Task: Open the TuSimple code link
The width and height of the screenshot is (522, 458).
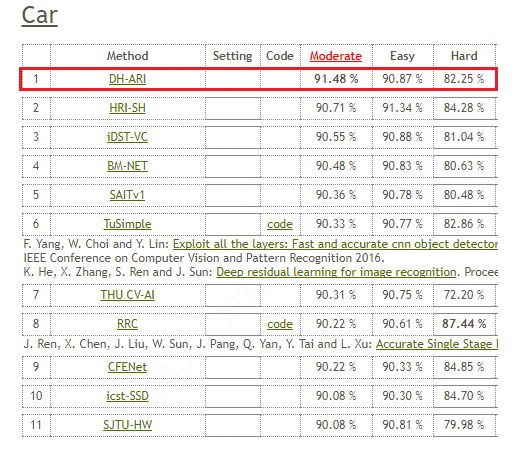Action: click(280, 224)
